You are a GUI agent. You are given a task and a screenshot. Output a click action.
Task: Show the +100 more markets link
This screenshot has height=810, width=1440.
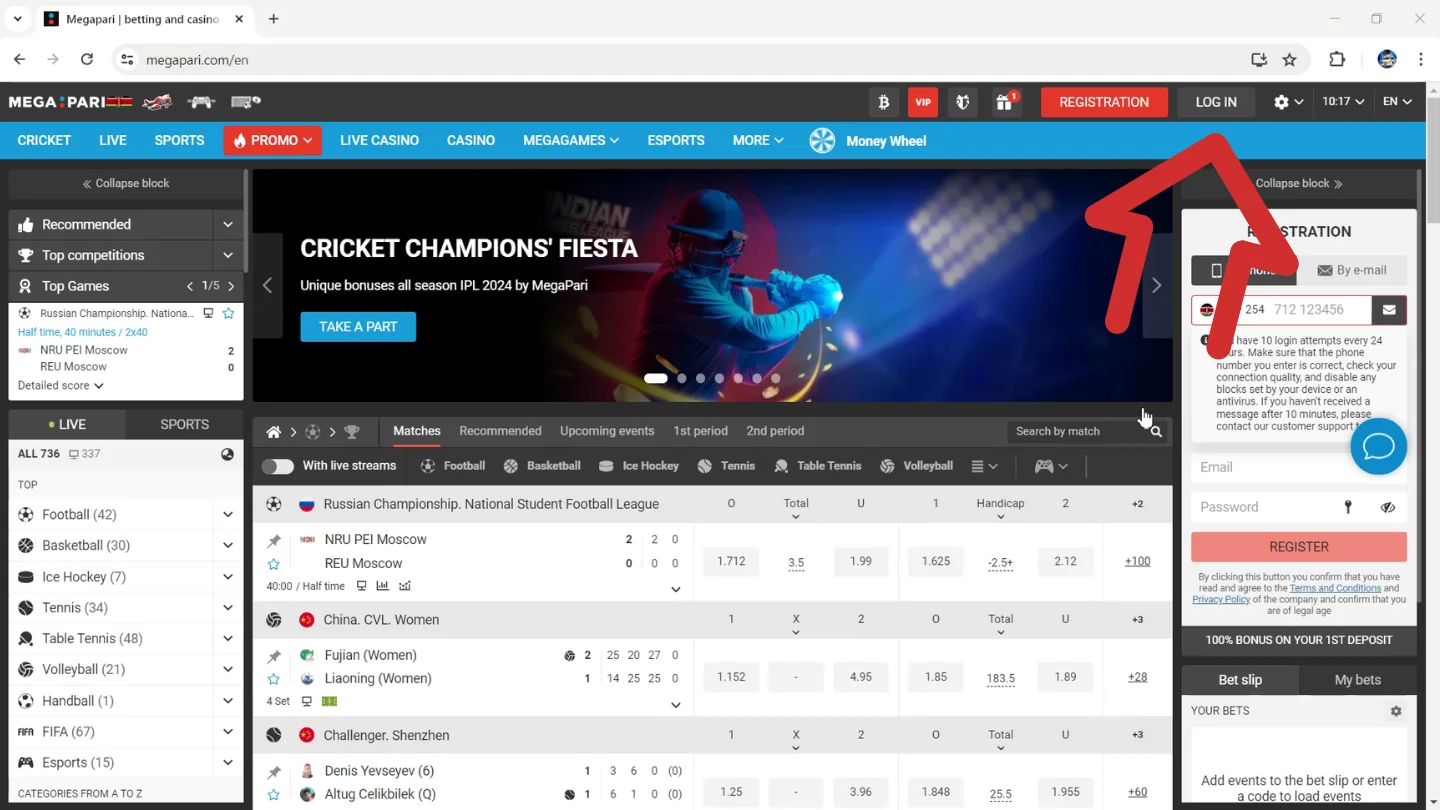[1137, 562]
